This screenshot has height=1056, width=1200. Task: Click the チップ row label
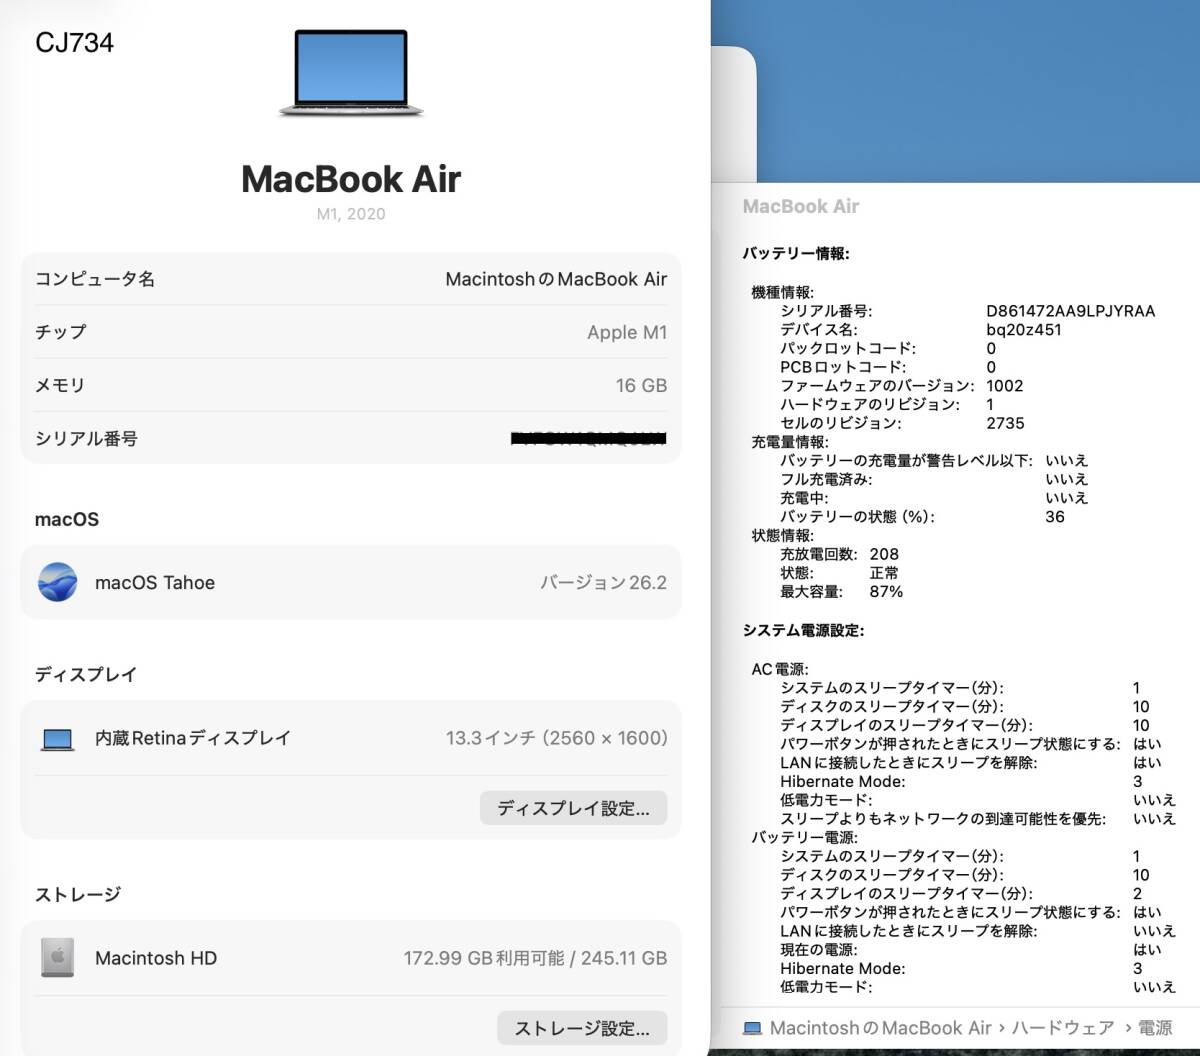pos(61,332)
